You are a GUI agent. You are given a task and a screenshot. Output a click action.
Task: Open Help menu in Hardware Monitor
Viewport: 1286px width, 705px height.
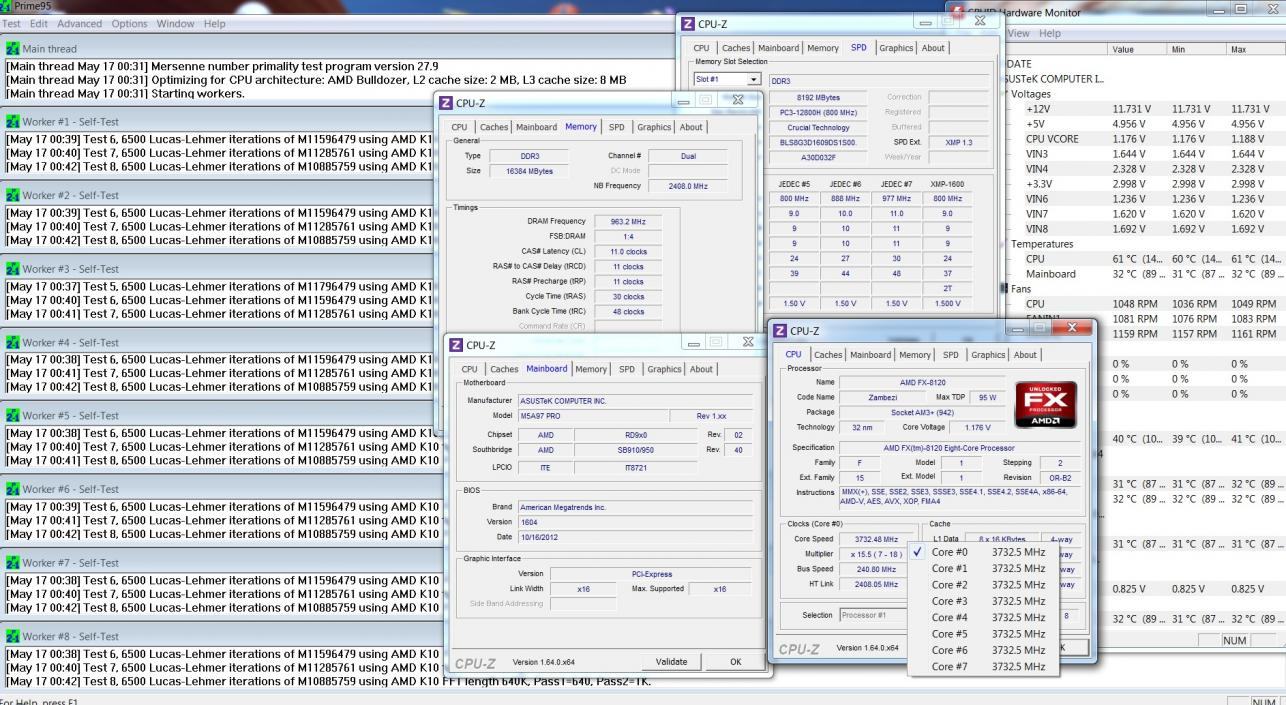coord(1050,33)
